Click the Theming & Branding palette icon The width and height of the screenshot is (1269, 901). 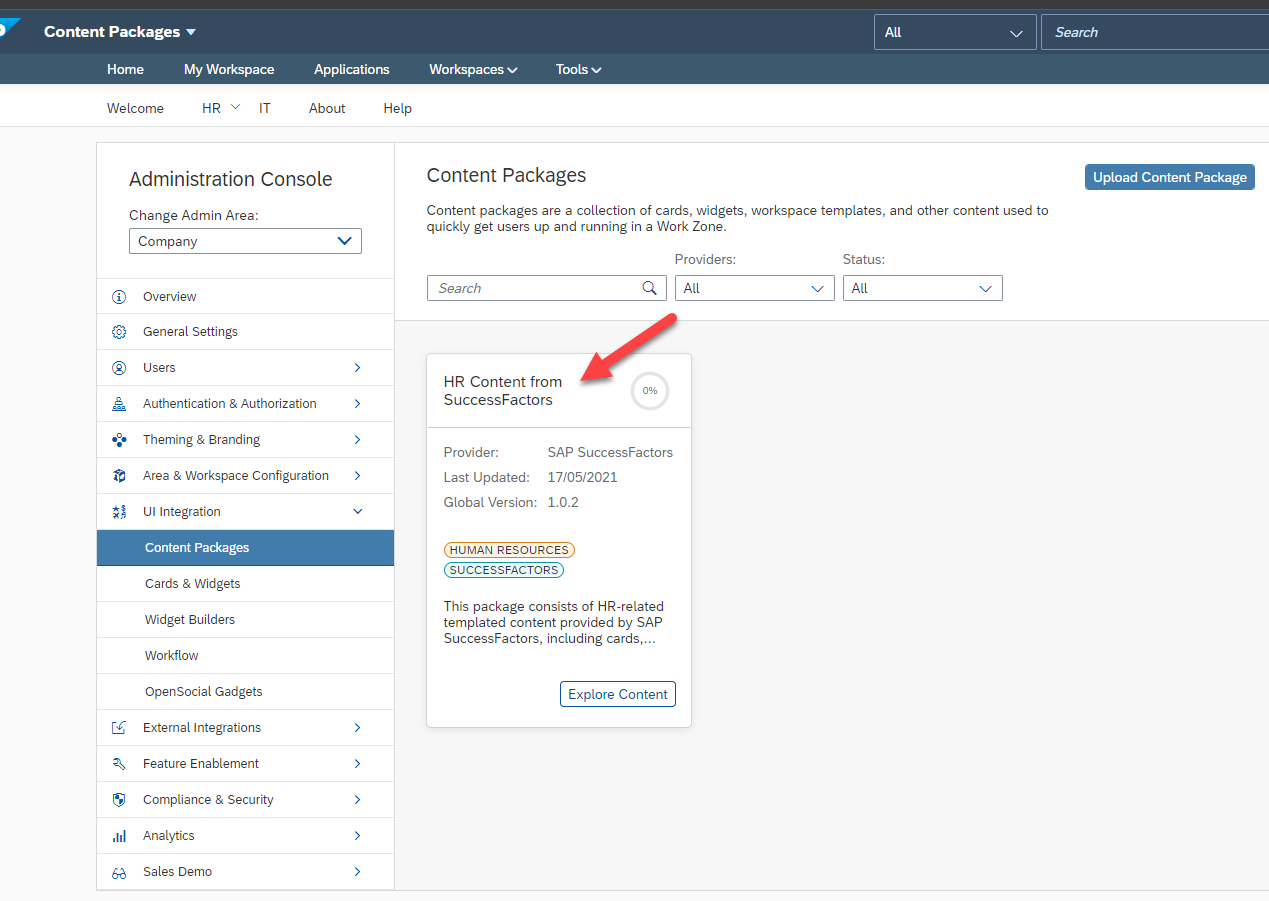119,440
